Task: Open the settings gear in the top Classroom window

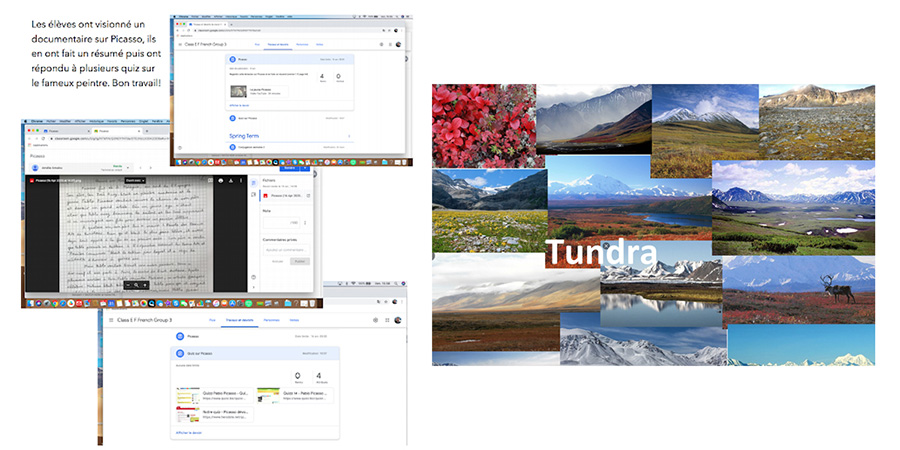Action: pos(382,44)
